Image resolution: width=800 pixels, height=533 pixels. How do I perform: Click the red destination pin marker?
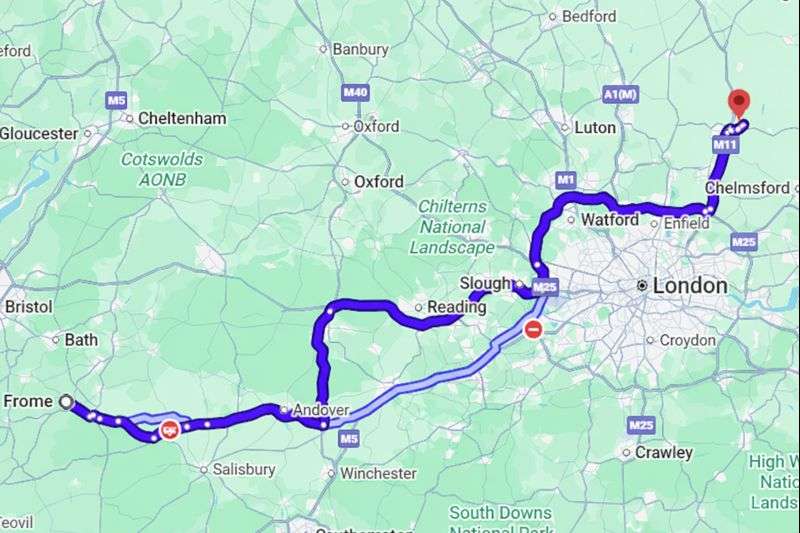point(739,104)
